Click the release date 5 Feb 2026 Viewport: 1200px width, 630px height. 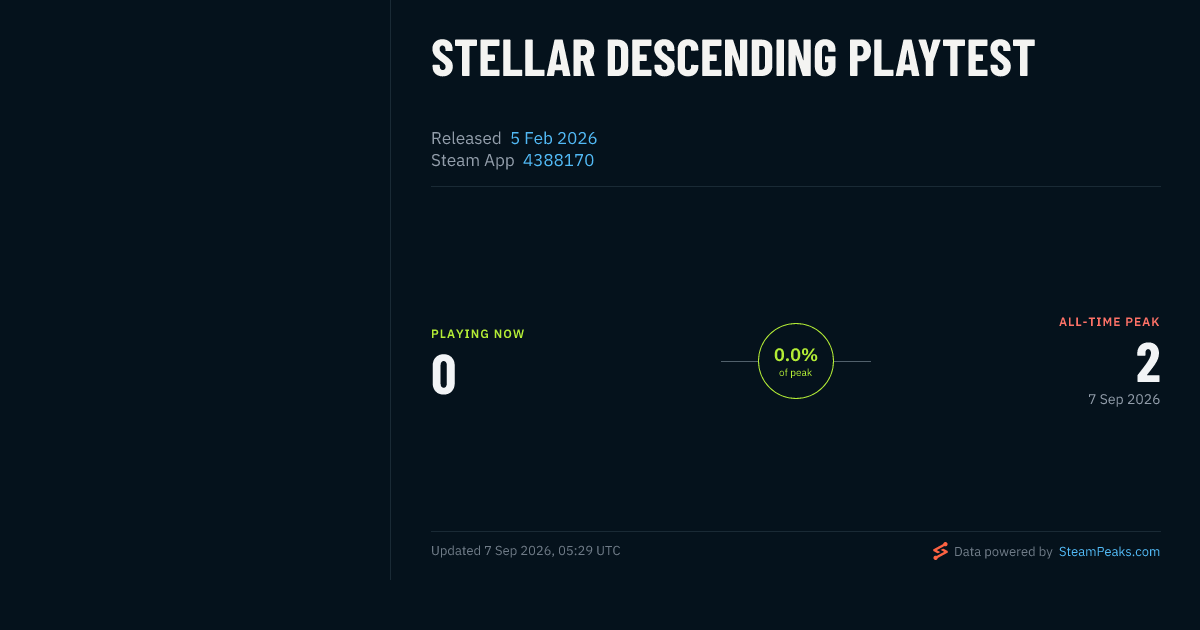[554, 138]
